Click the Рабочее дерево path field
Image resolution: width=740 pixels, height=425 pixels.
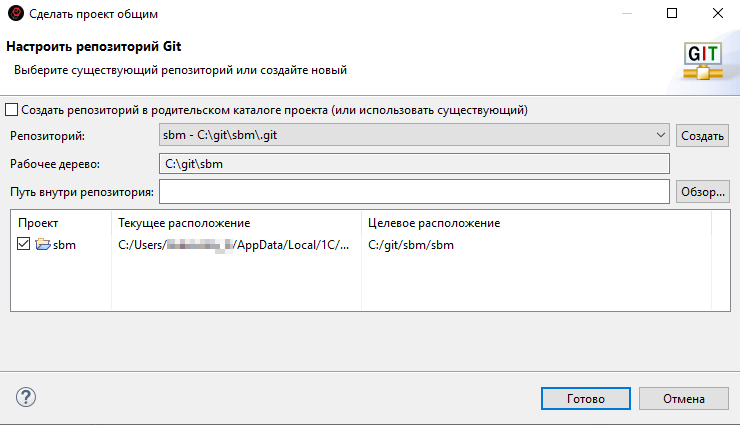(x=413, y=163)
